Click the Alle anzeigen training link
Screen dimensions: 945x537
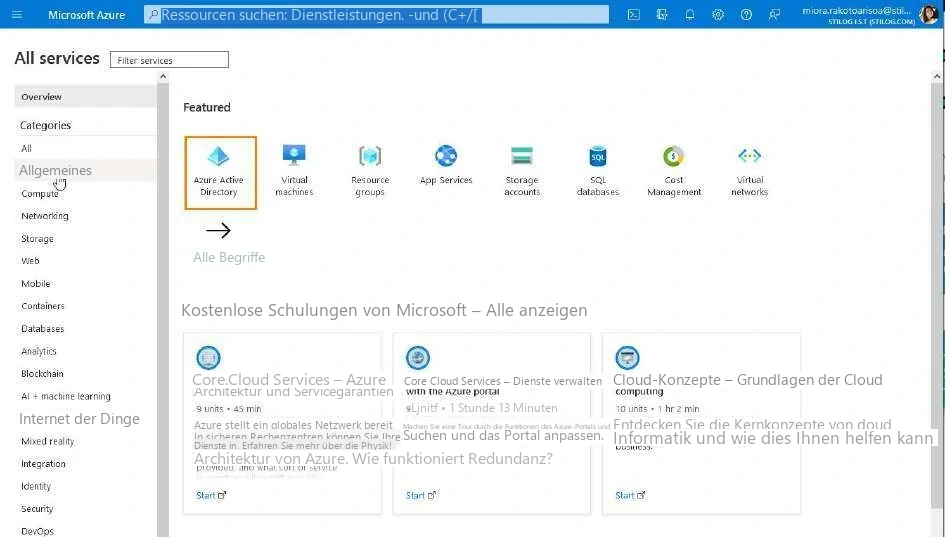click(536, 310)
